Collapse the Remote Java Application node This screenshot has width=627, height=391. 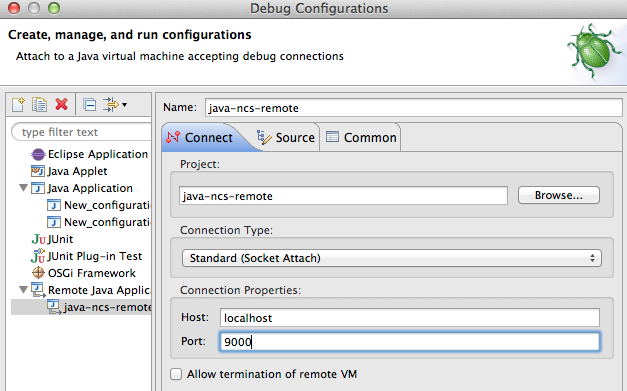(x=24, y=289)
